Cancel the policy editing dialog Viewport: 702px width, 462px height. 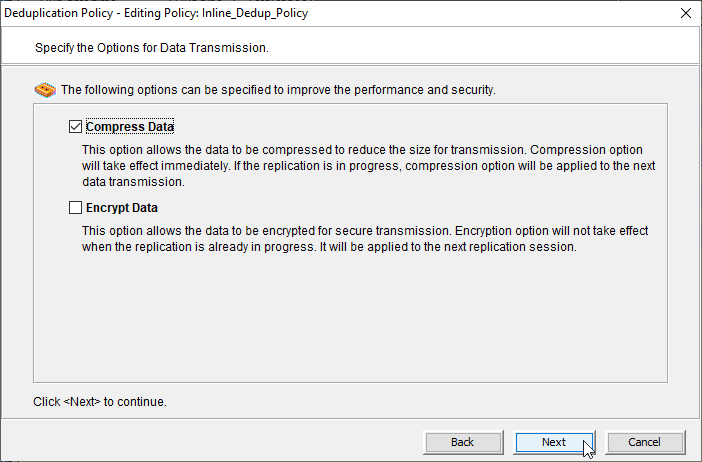644,442
